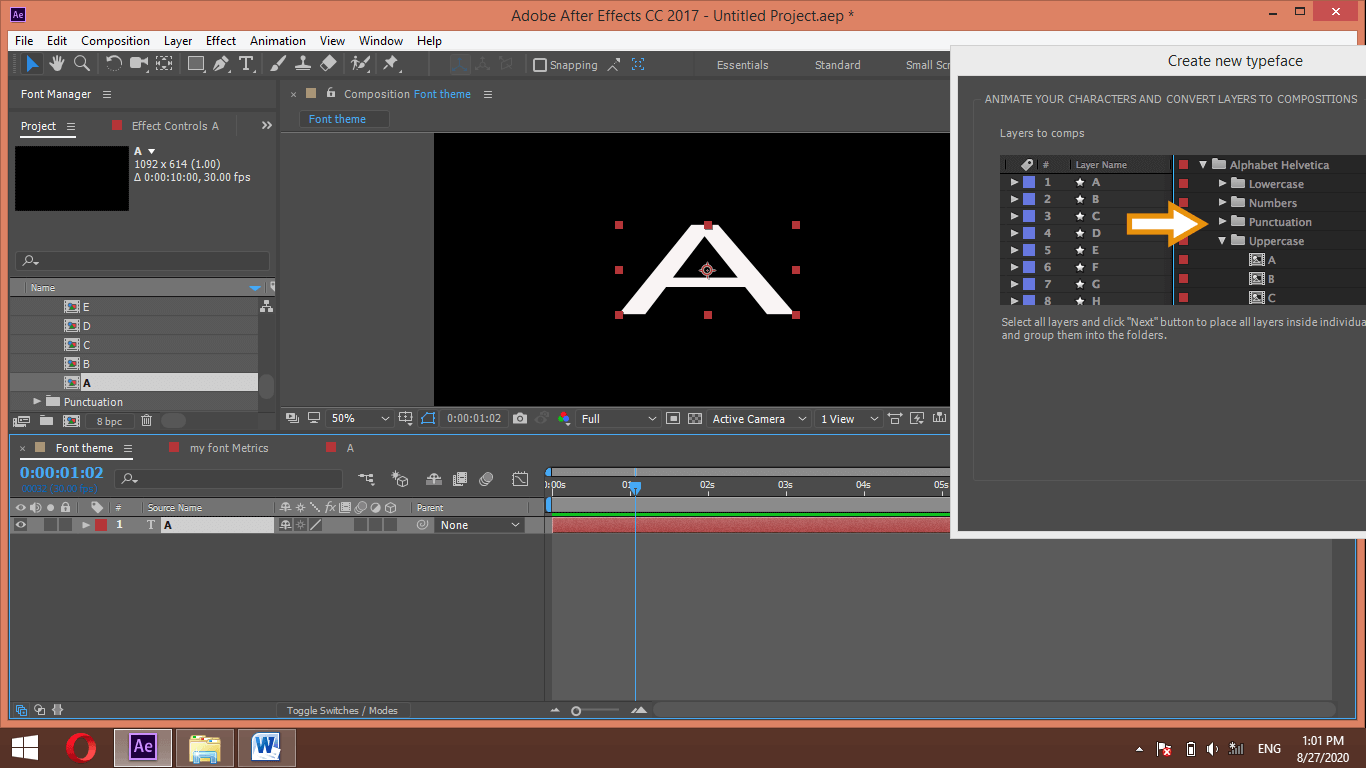The width and height of the screenshot is (1366, 768).
Task: Open the Parent dropdown set to None
Action: 480,525
